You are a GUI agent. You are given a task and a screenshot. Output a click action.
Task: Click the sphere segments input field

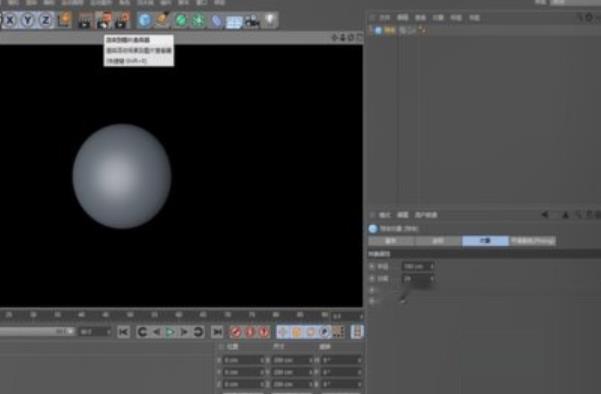coord(418,279)
